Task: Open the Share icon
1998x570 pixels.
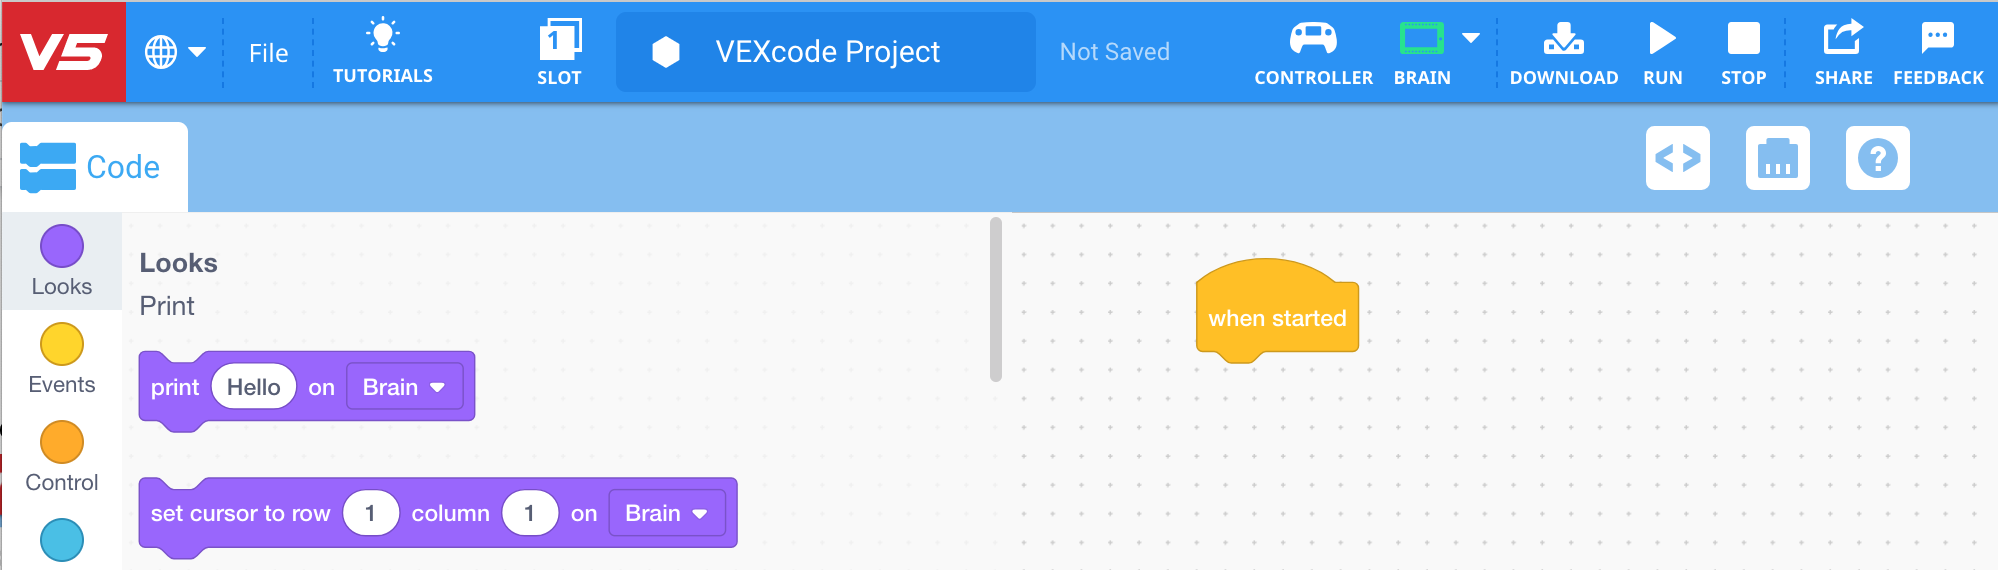Action: [x=1843, y=40]
